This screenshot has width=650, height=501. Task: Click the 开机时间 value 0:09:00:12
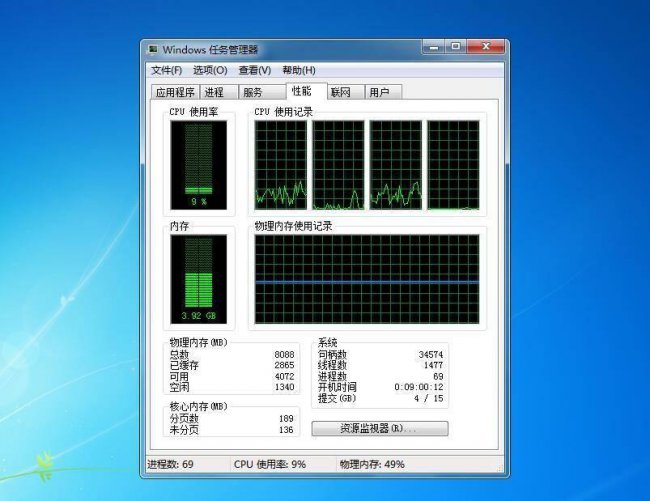(419, 387)
